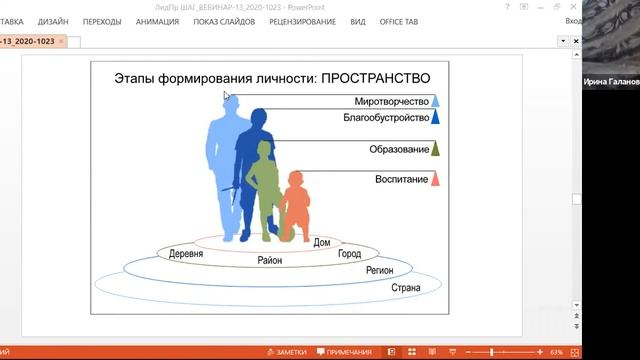Viewport: 640px width, 360px height.
Task: Select the Деревня label on the slide
Action: click(x=186, y=253)
